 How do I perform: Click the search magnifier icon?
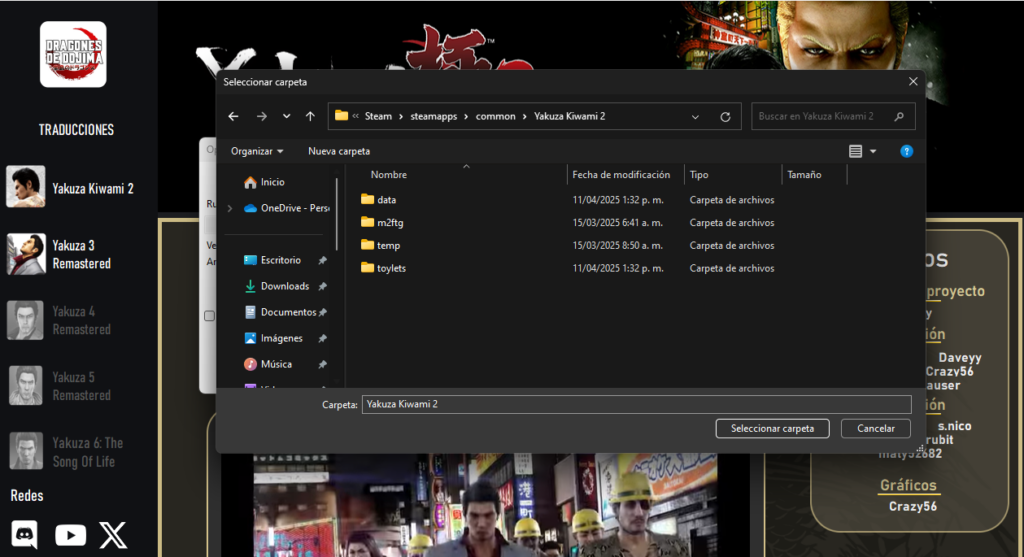coord(899,116)
